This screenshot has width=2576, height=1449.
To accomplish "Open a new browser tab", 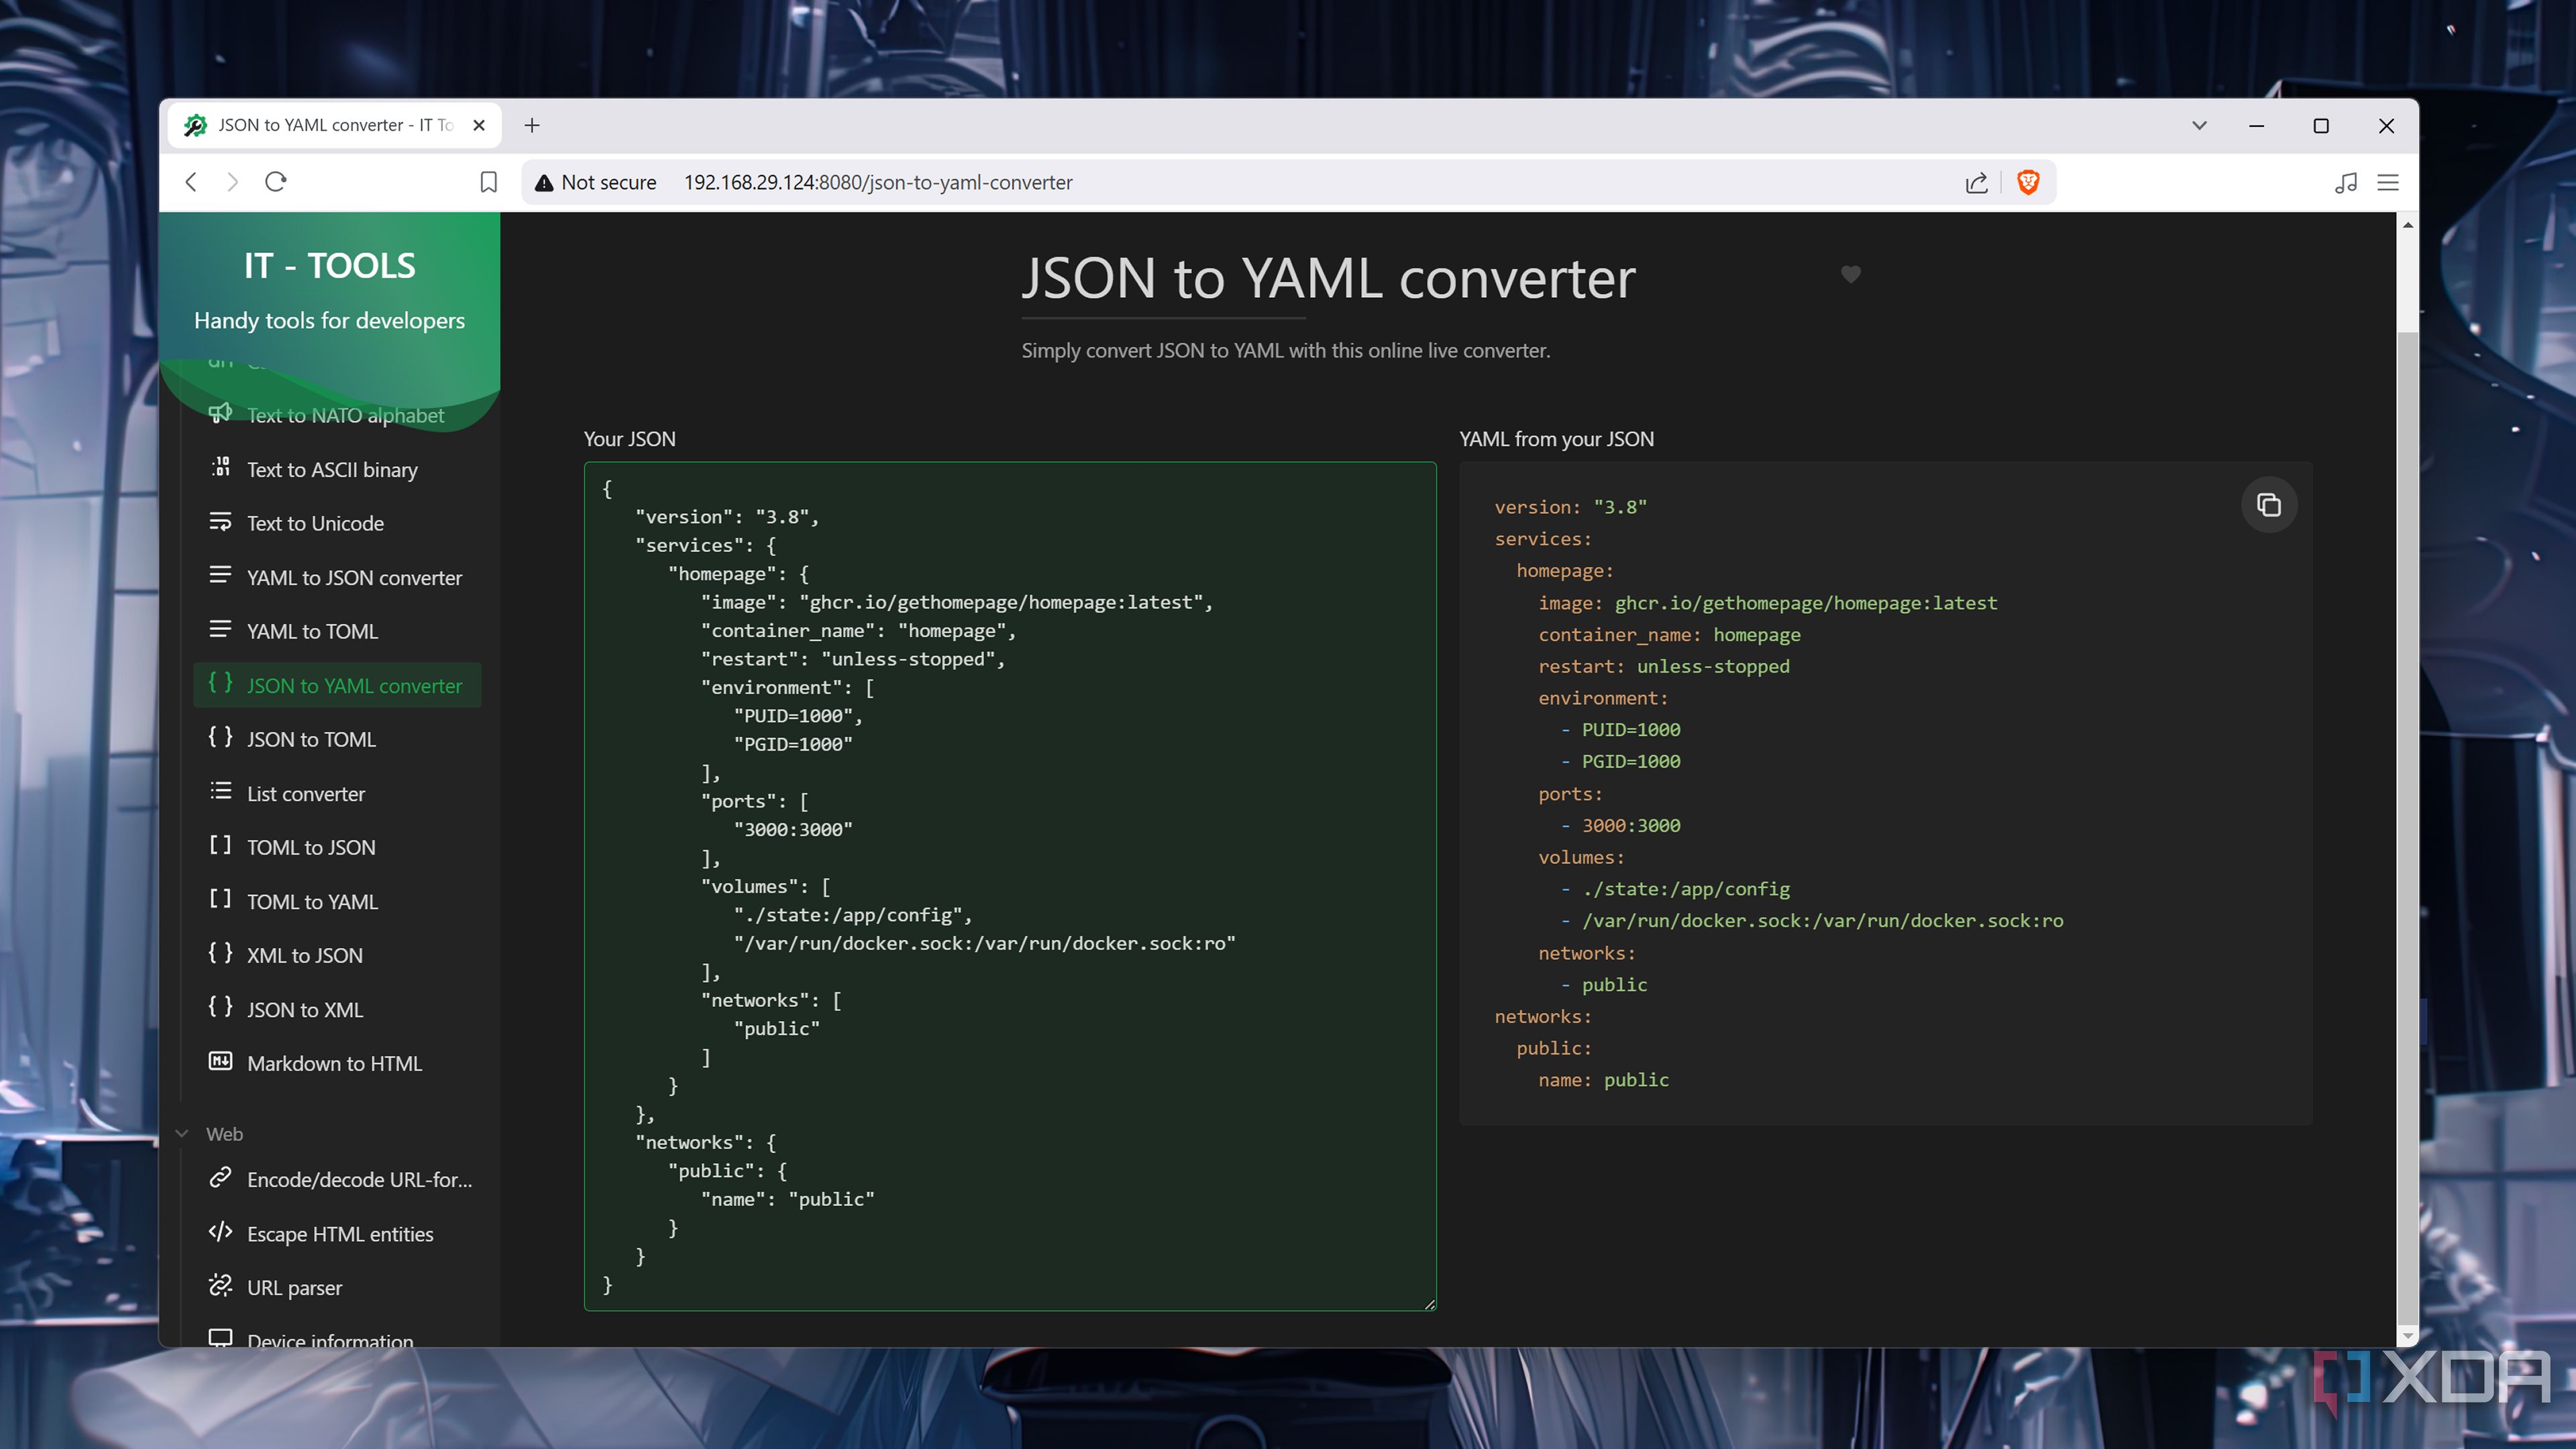I will pos(532,125).
